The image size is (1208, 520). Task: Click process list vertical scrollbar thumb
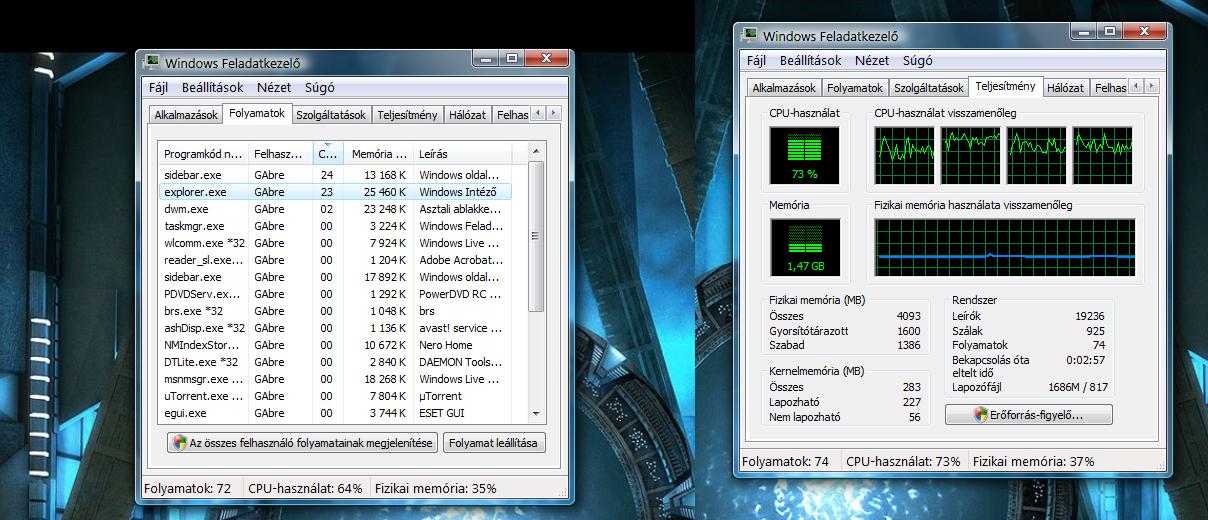(x=536, y=236)
